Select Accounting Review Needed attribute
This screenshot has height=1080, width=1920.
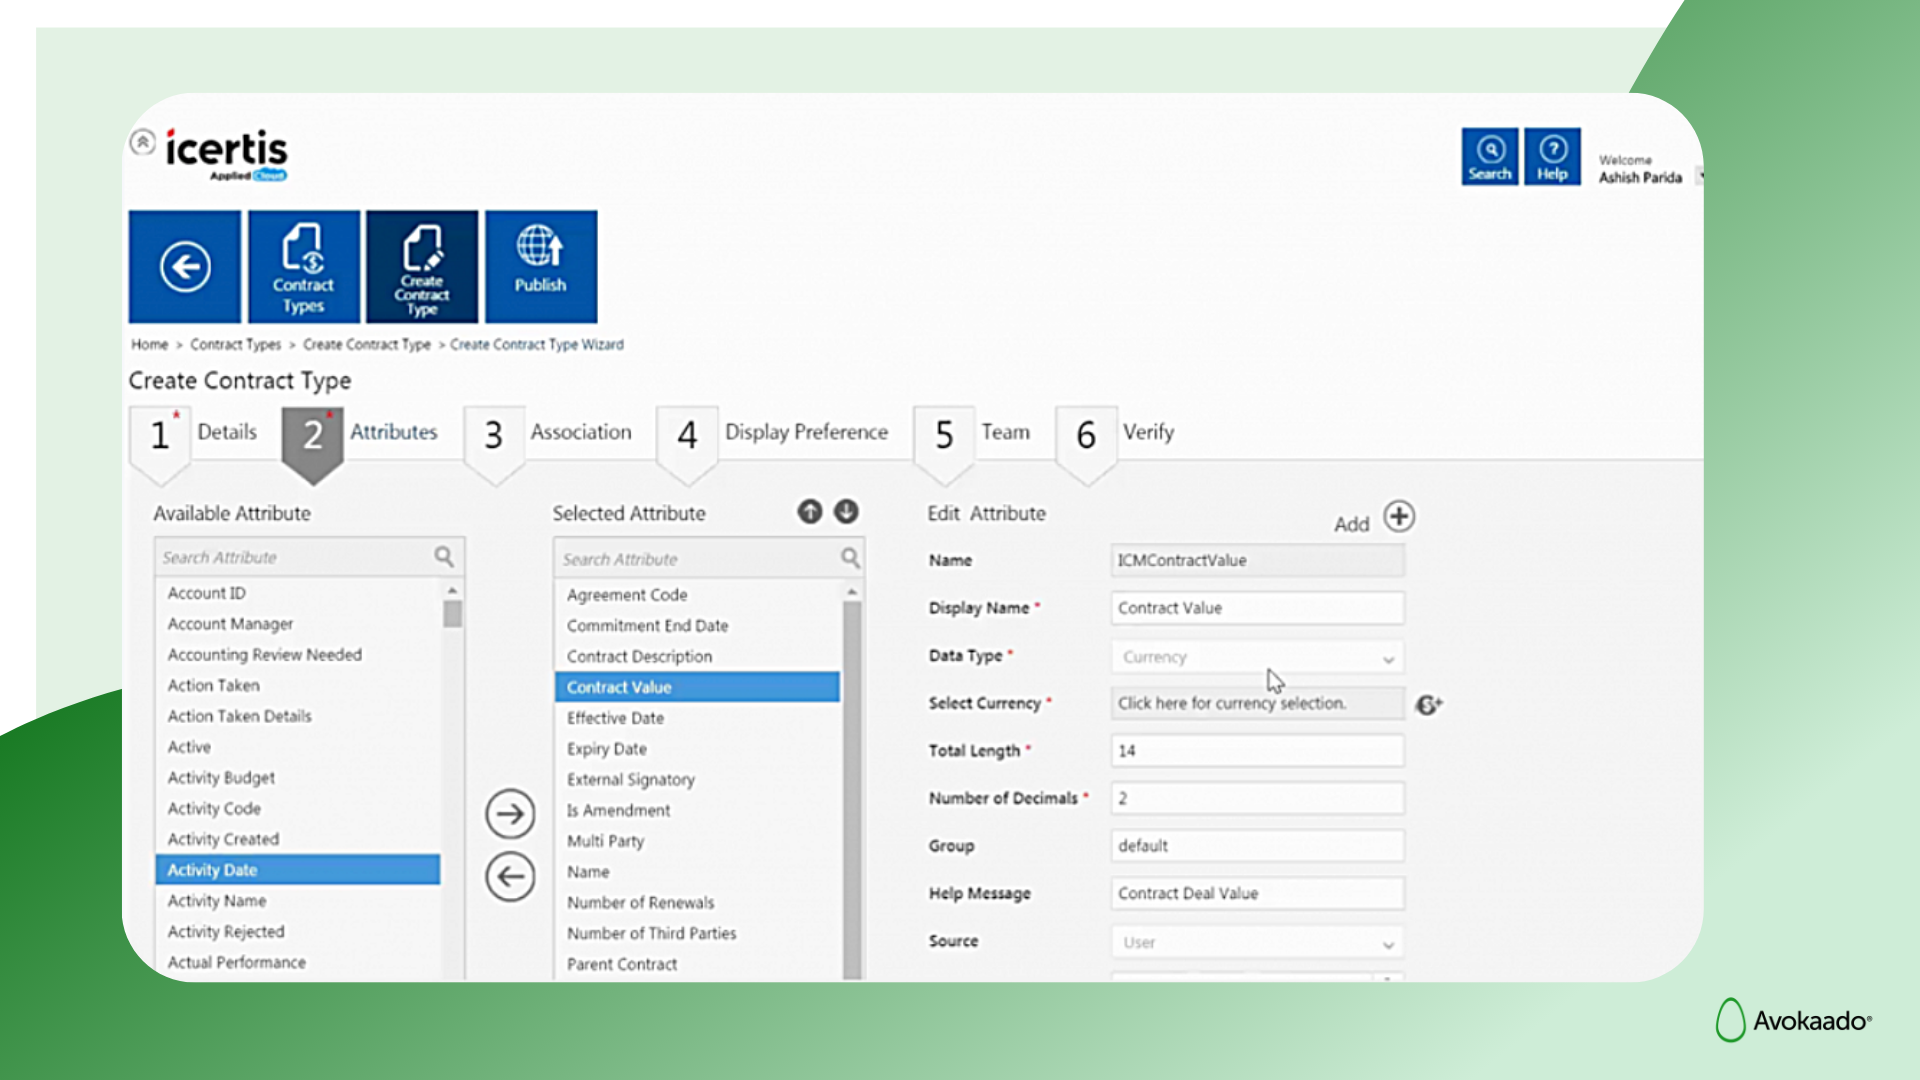point(298,655)
